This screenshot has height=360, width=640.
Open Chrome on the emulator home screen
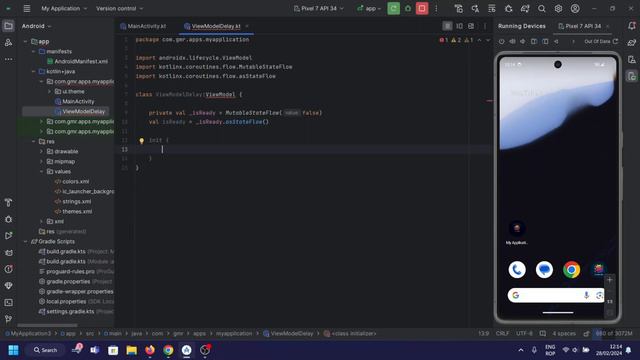click(x=571, y=270)
